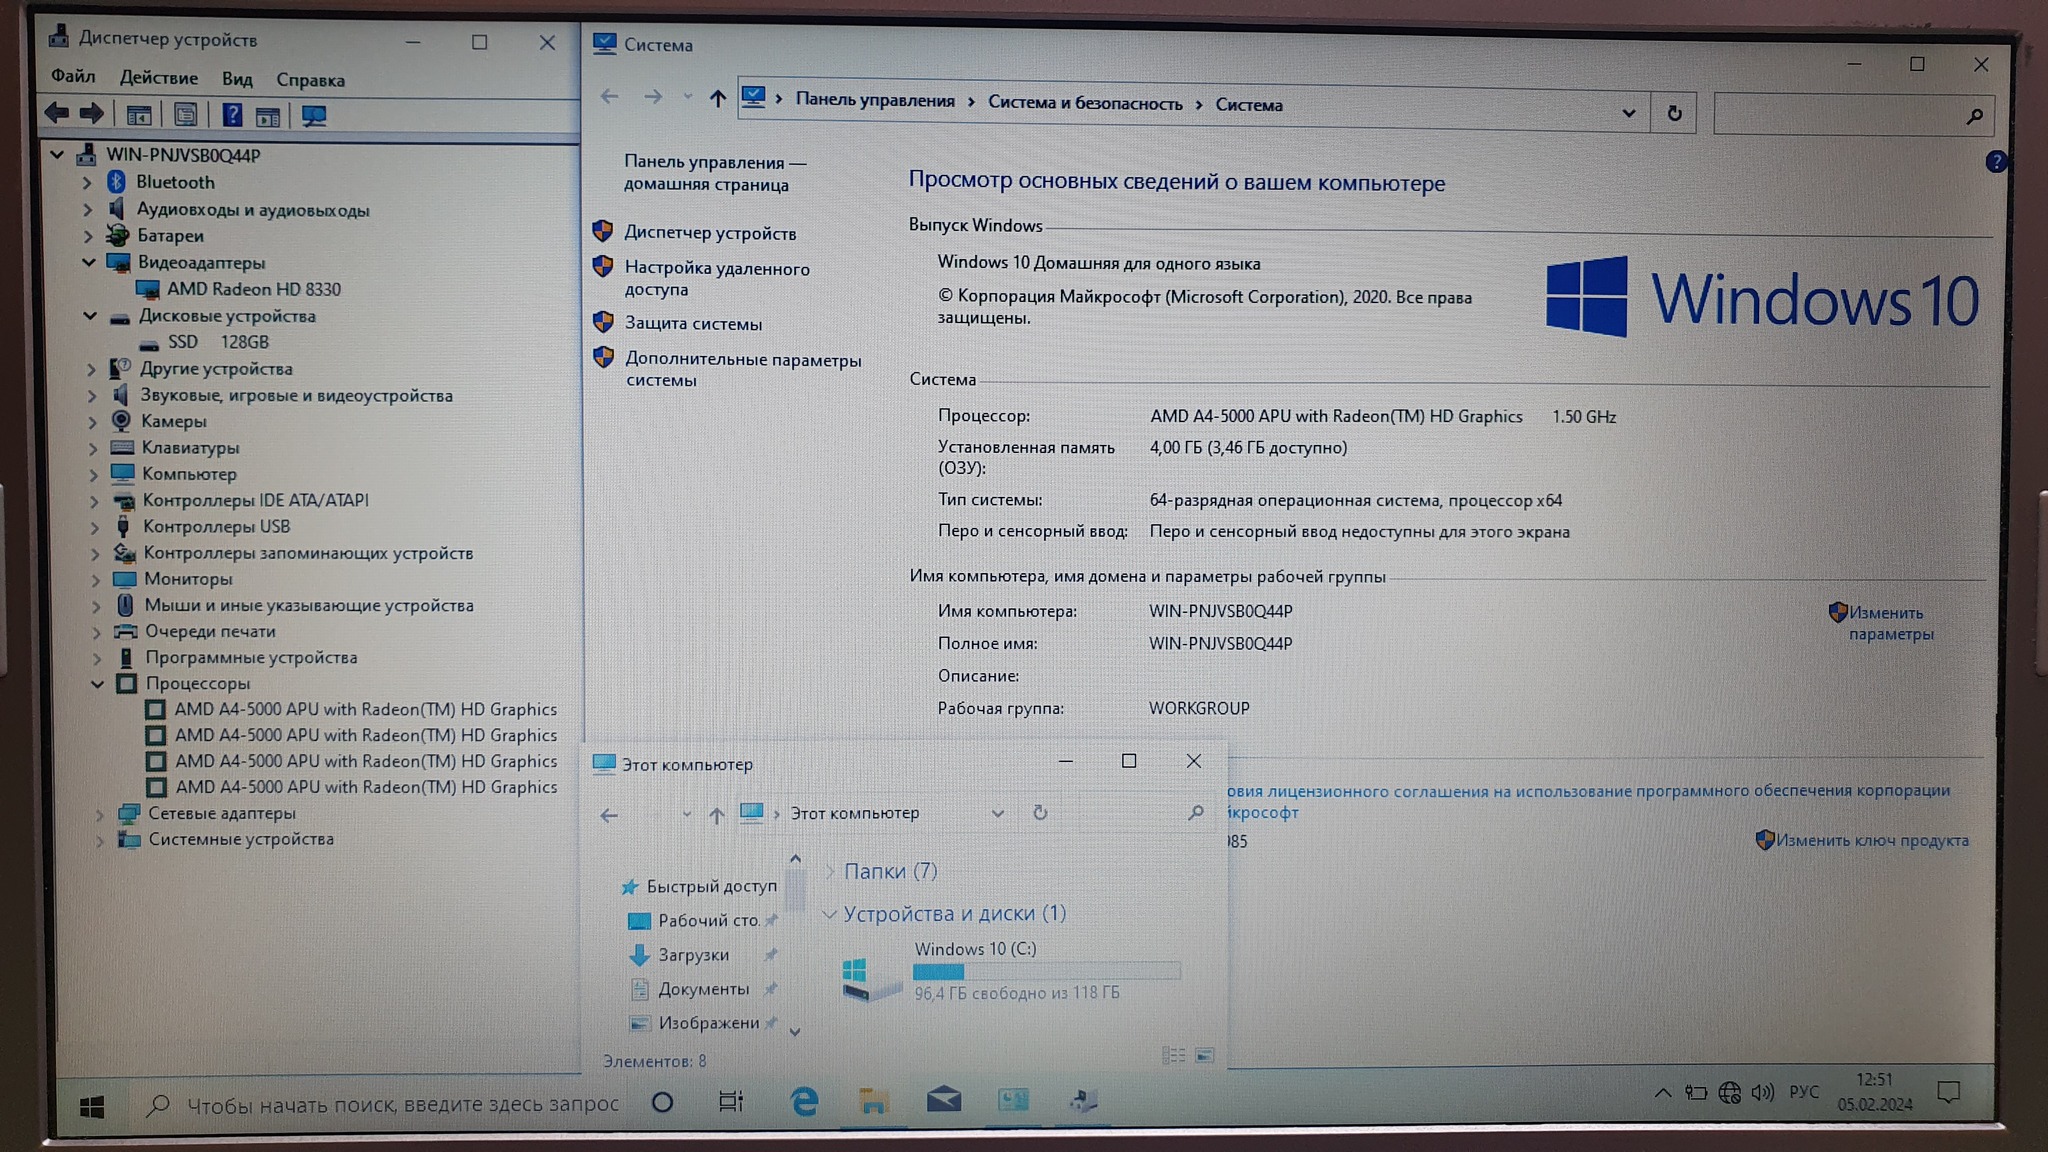Click the Help toolbar icon in Device Manager
This screenshot has height=1152, width=2048.
(x=232, y=115)
